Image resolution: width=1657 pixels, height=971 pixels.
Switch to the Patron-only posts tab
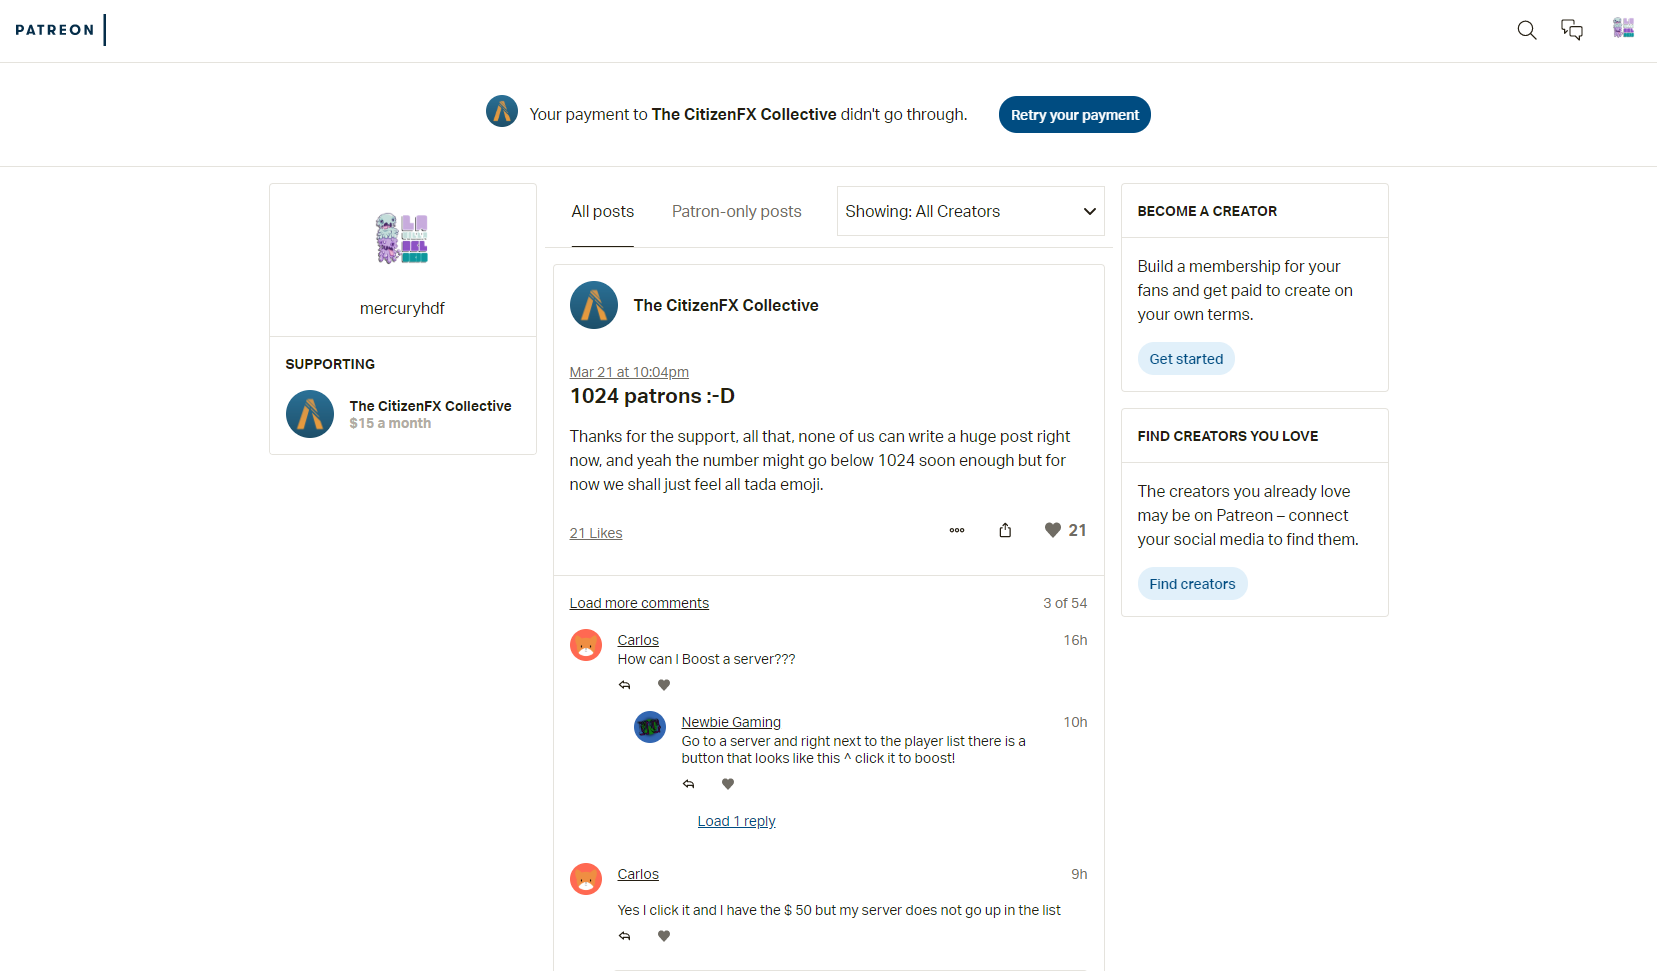coord(737,212)
